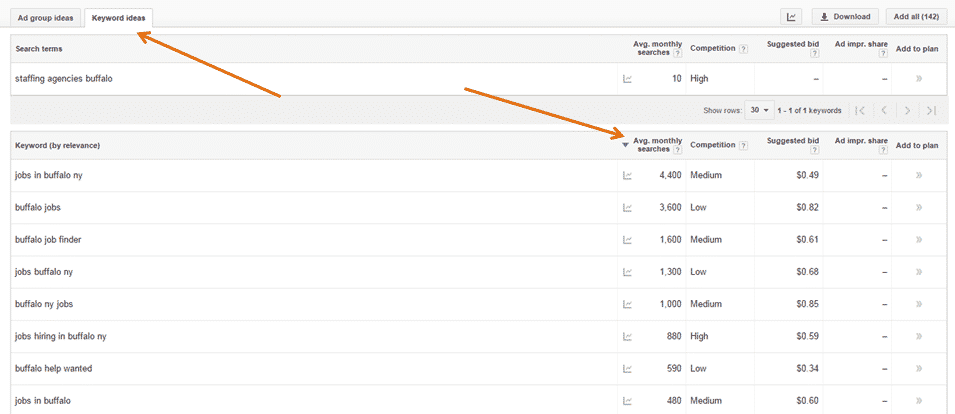
Task: Add jobs in buffalo keyword to plan
Action: pos(918,401)
